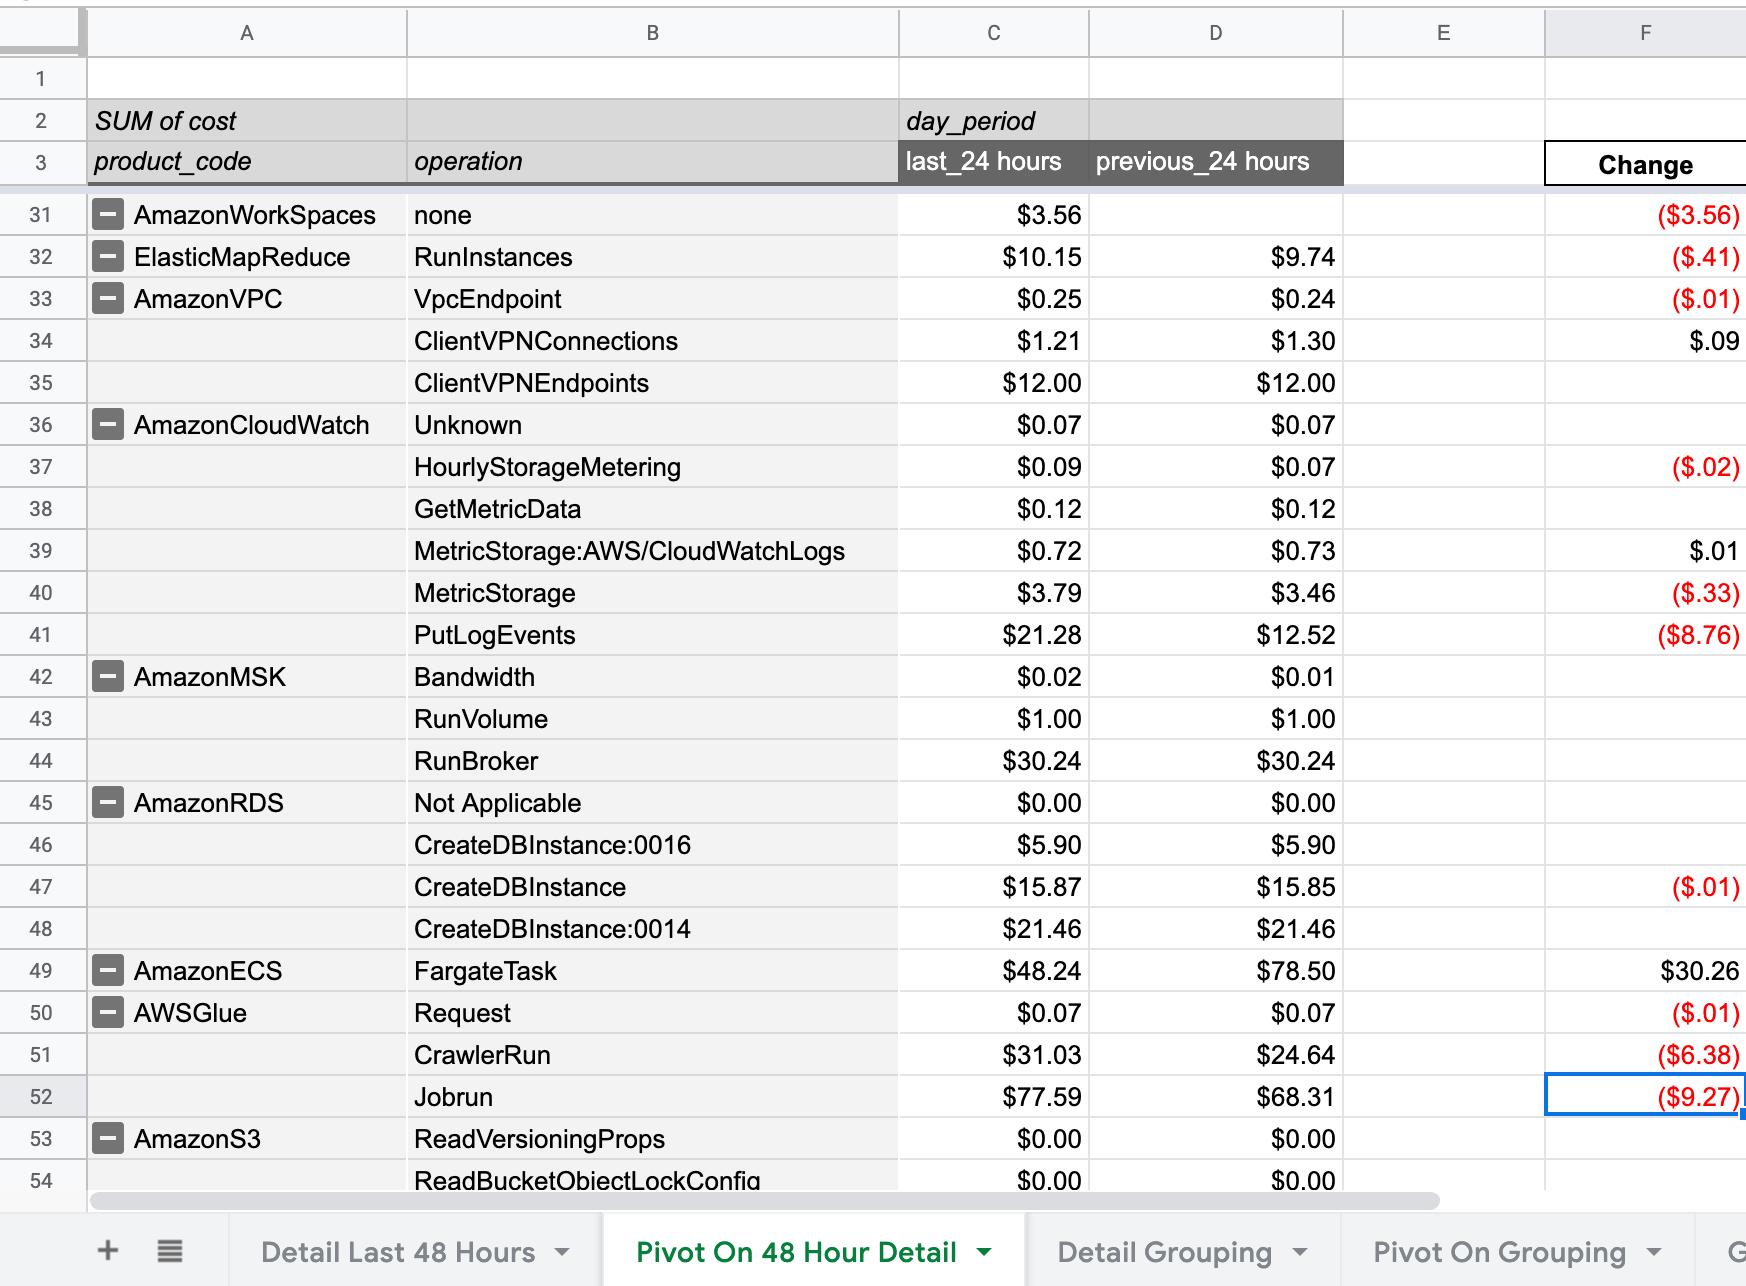Click the operation header cell
1746x1286 pixels.
coord(652,162)
